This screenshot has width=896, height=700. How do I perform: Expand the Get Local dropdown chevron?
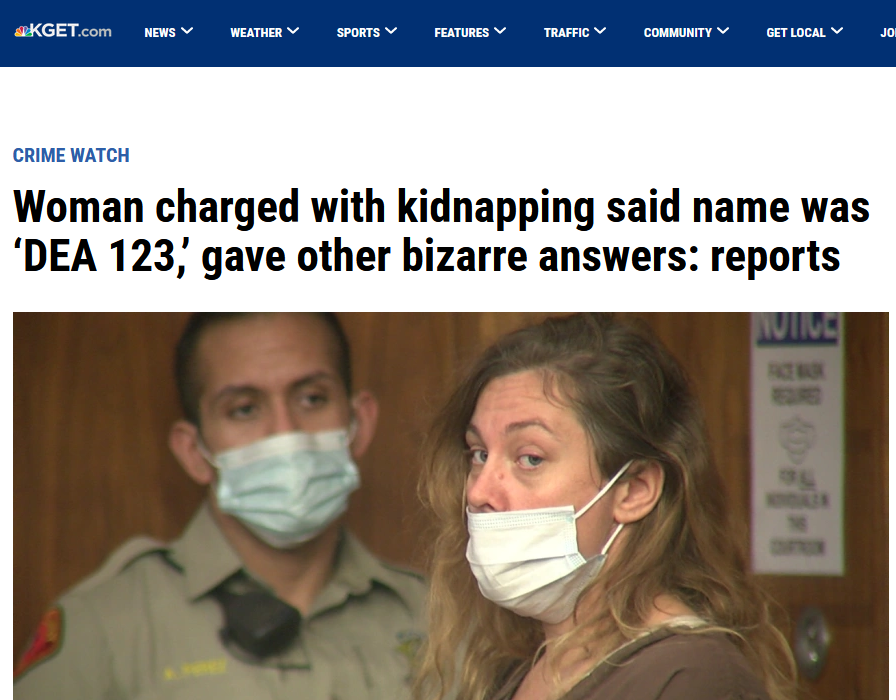[837, 31]
